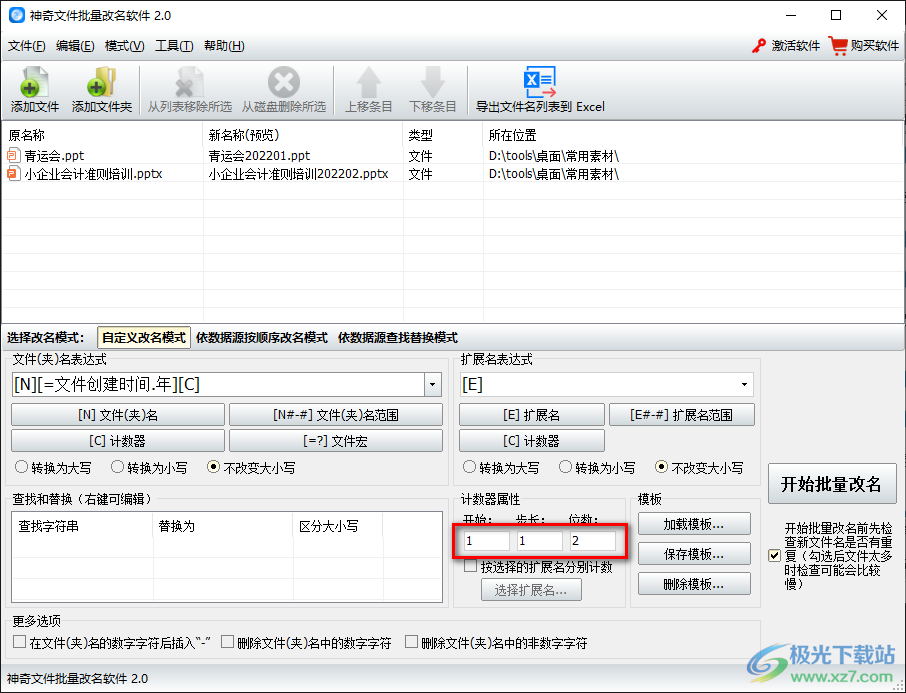Select filename 不改变大小写 radio
Image resolution: width=906 pixels, height=693 pixels.
[213, 467]
